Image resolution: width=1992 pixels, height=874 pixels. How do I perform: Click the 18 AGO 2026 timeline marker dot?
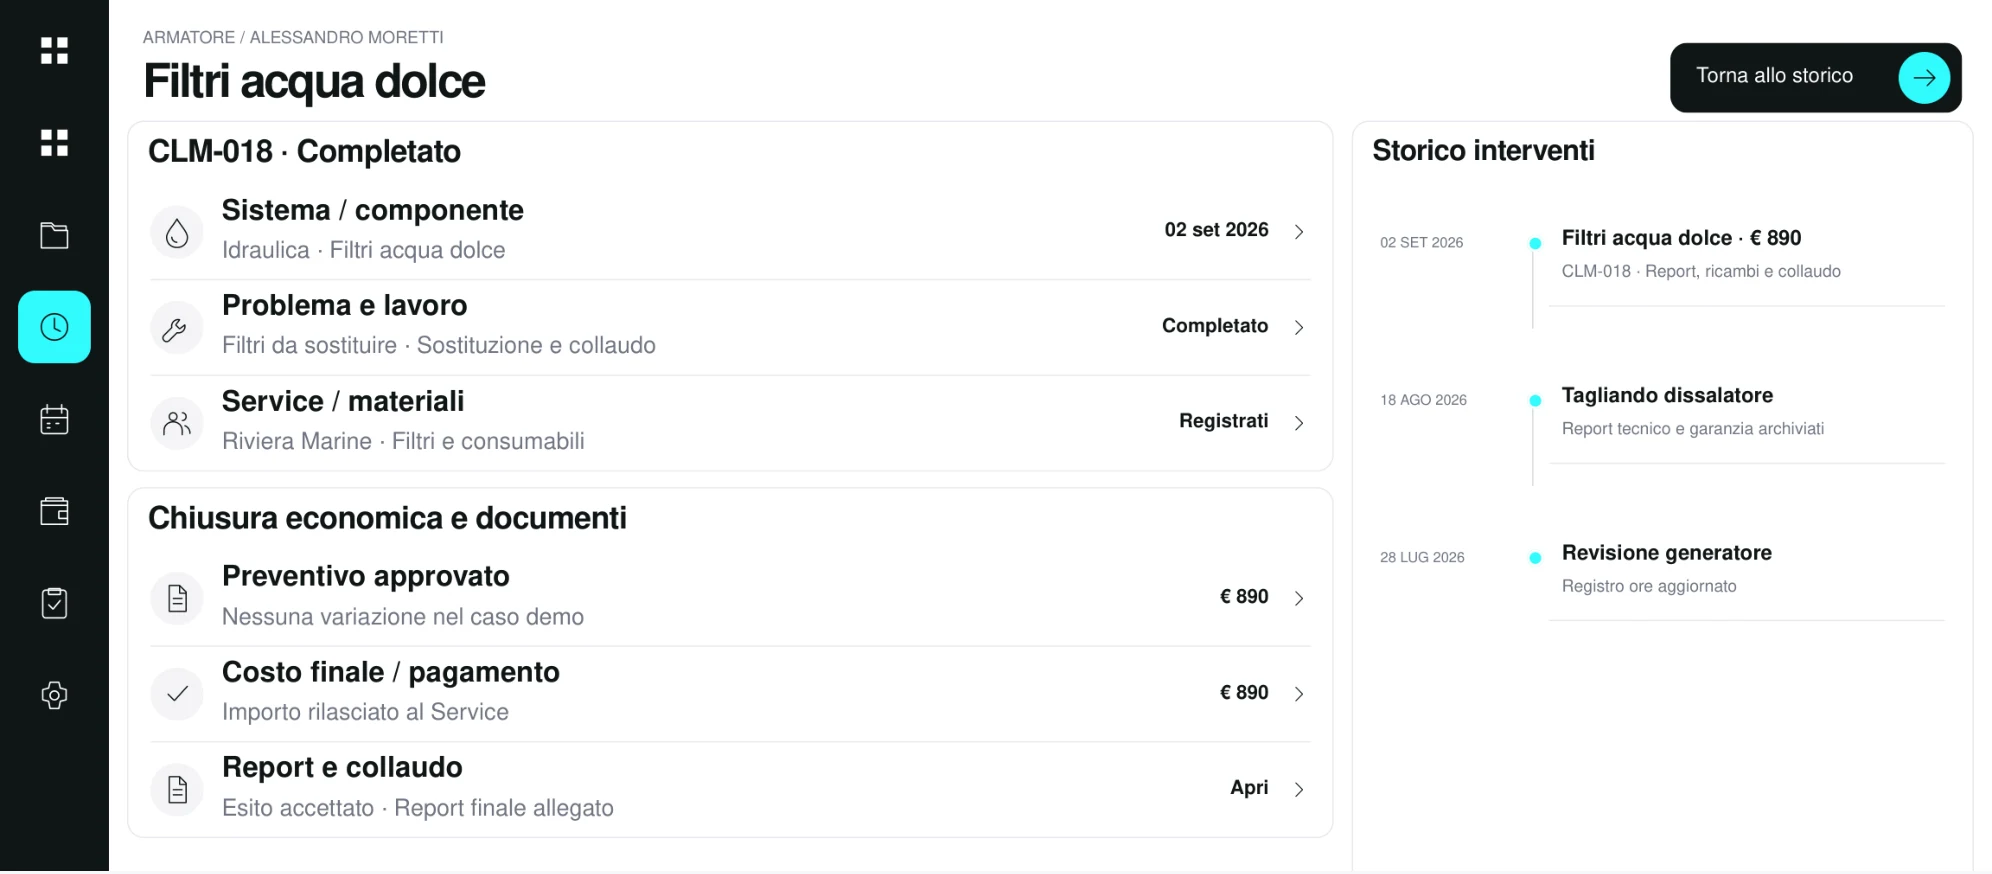coord(1535,400)
